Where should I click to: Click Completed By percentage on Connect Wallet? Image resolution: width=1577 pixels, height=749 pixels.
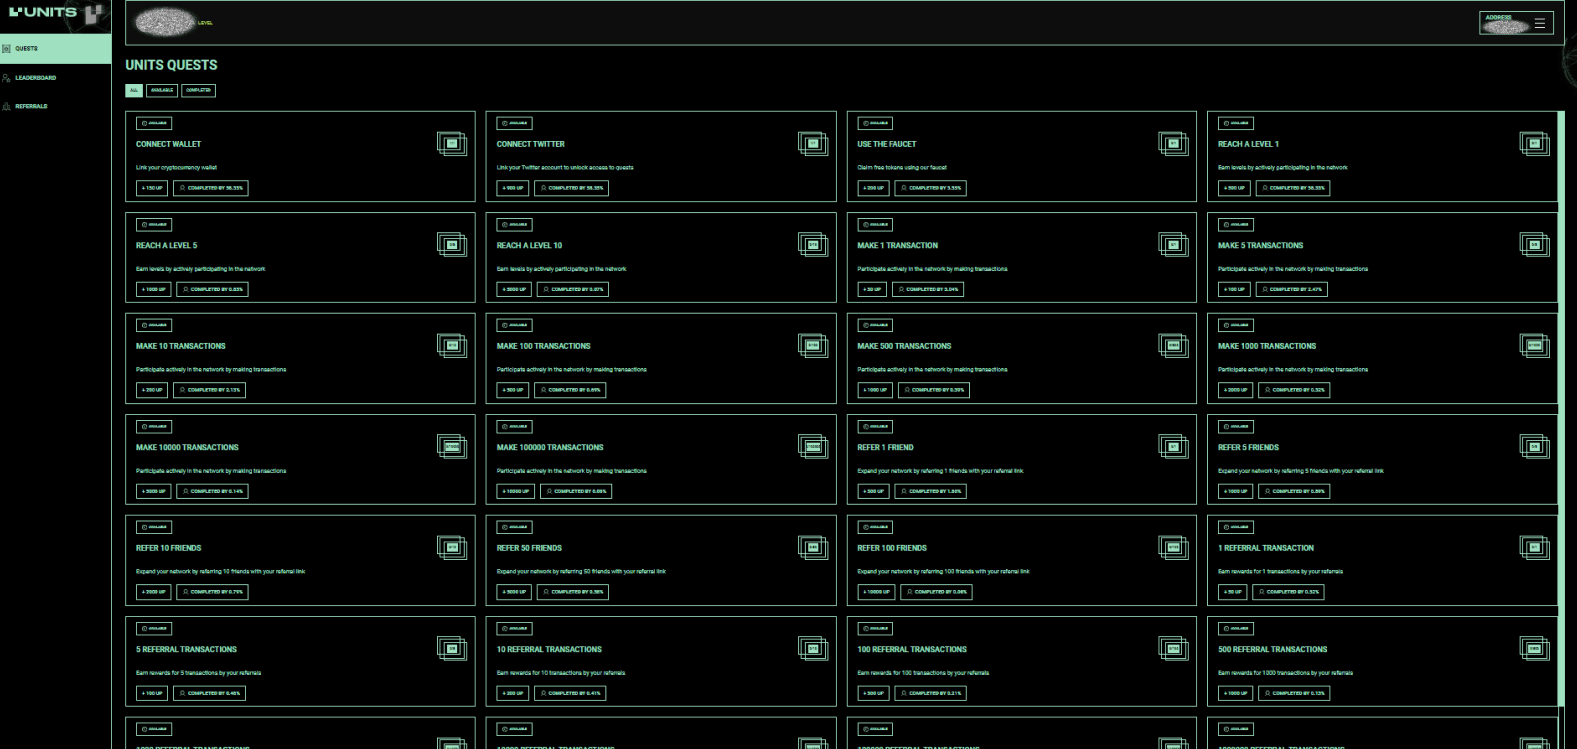click(x=211, y=188)
